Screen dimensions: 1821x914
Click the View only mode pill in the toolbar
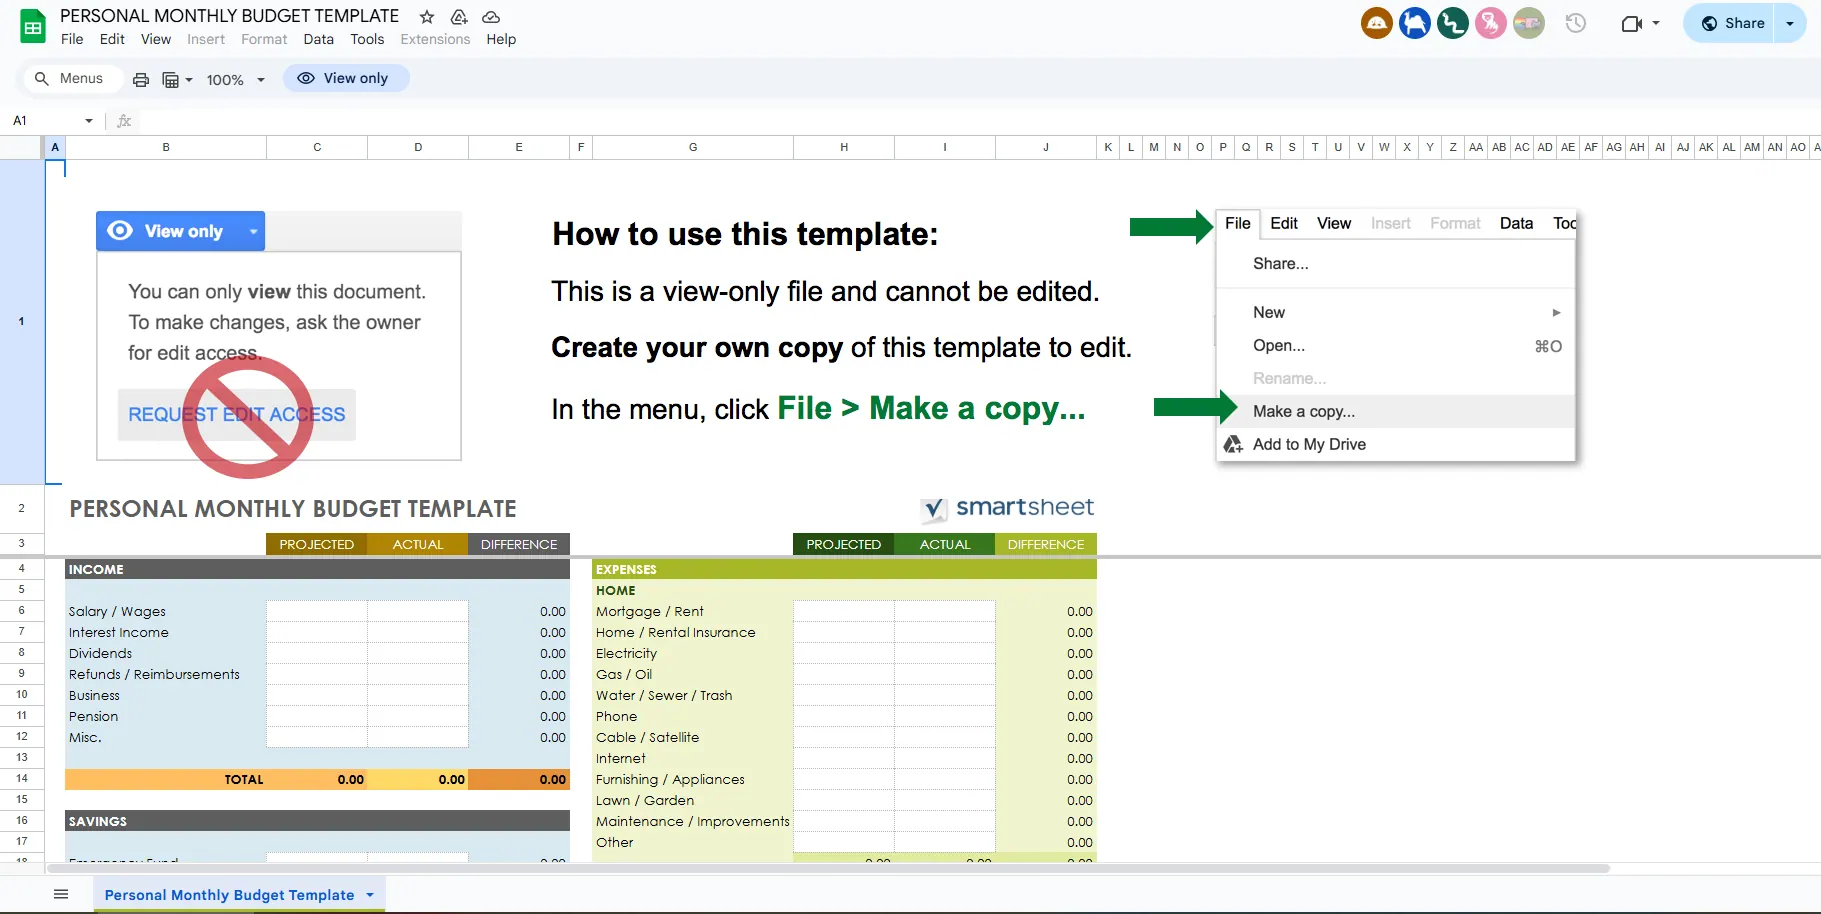(x=346, y=78)
